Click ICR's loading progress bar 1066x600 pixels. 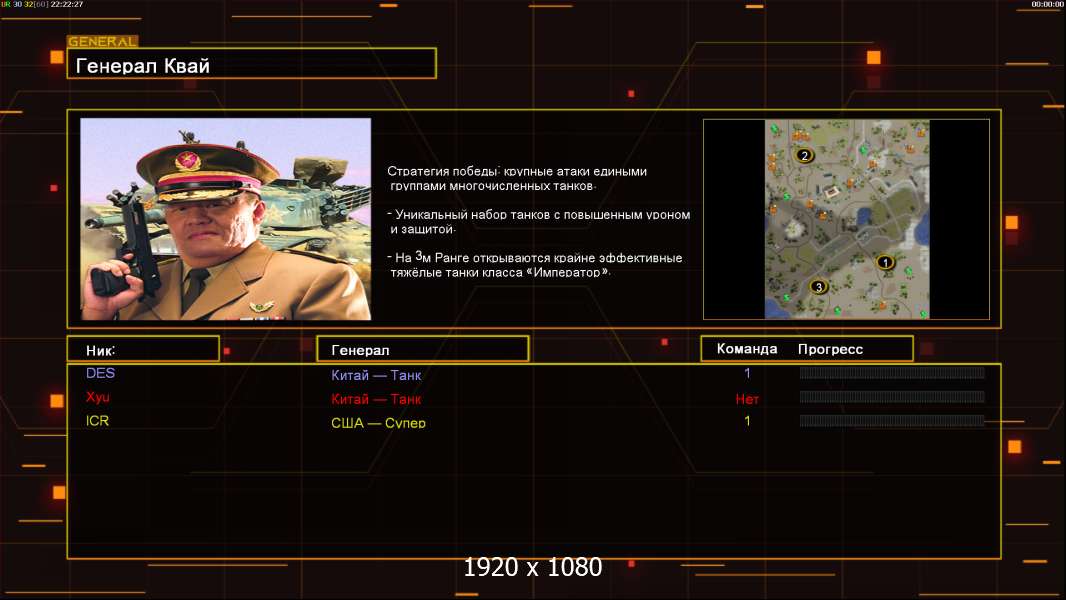pos(891,421)
